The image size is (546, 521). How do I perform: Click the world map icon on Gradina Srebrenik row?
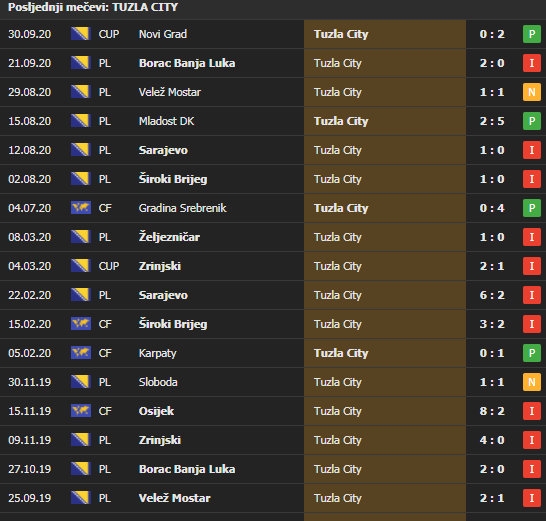click(x=81, y=208)
